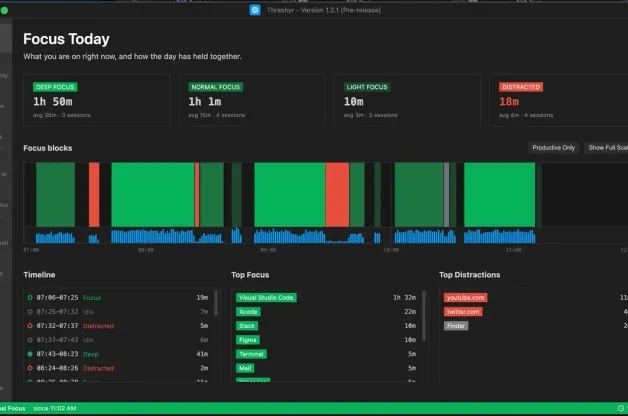The width and height of the screenshot is (628, 416).
Task: Click the 08:24–08:26 time range text
Action: coord(57,368)
